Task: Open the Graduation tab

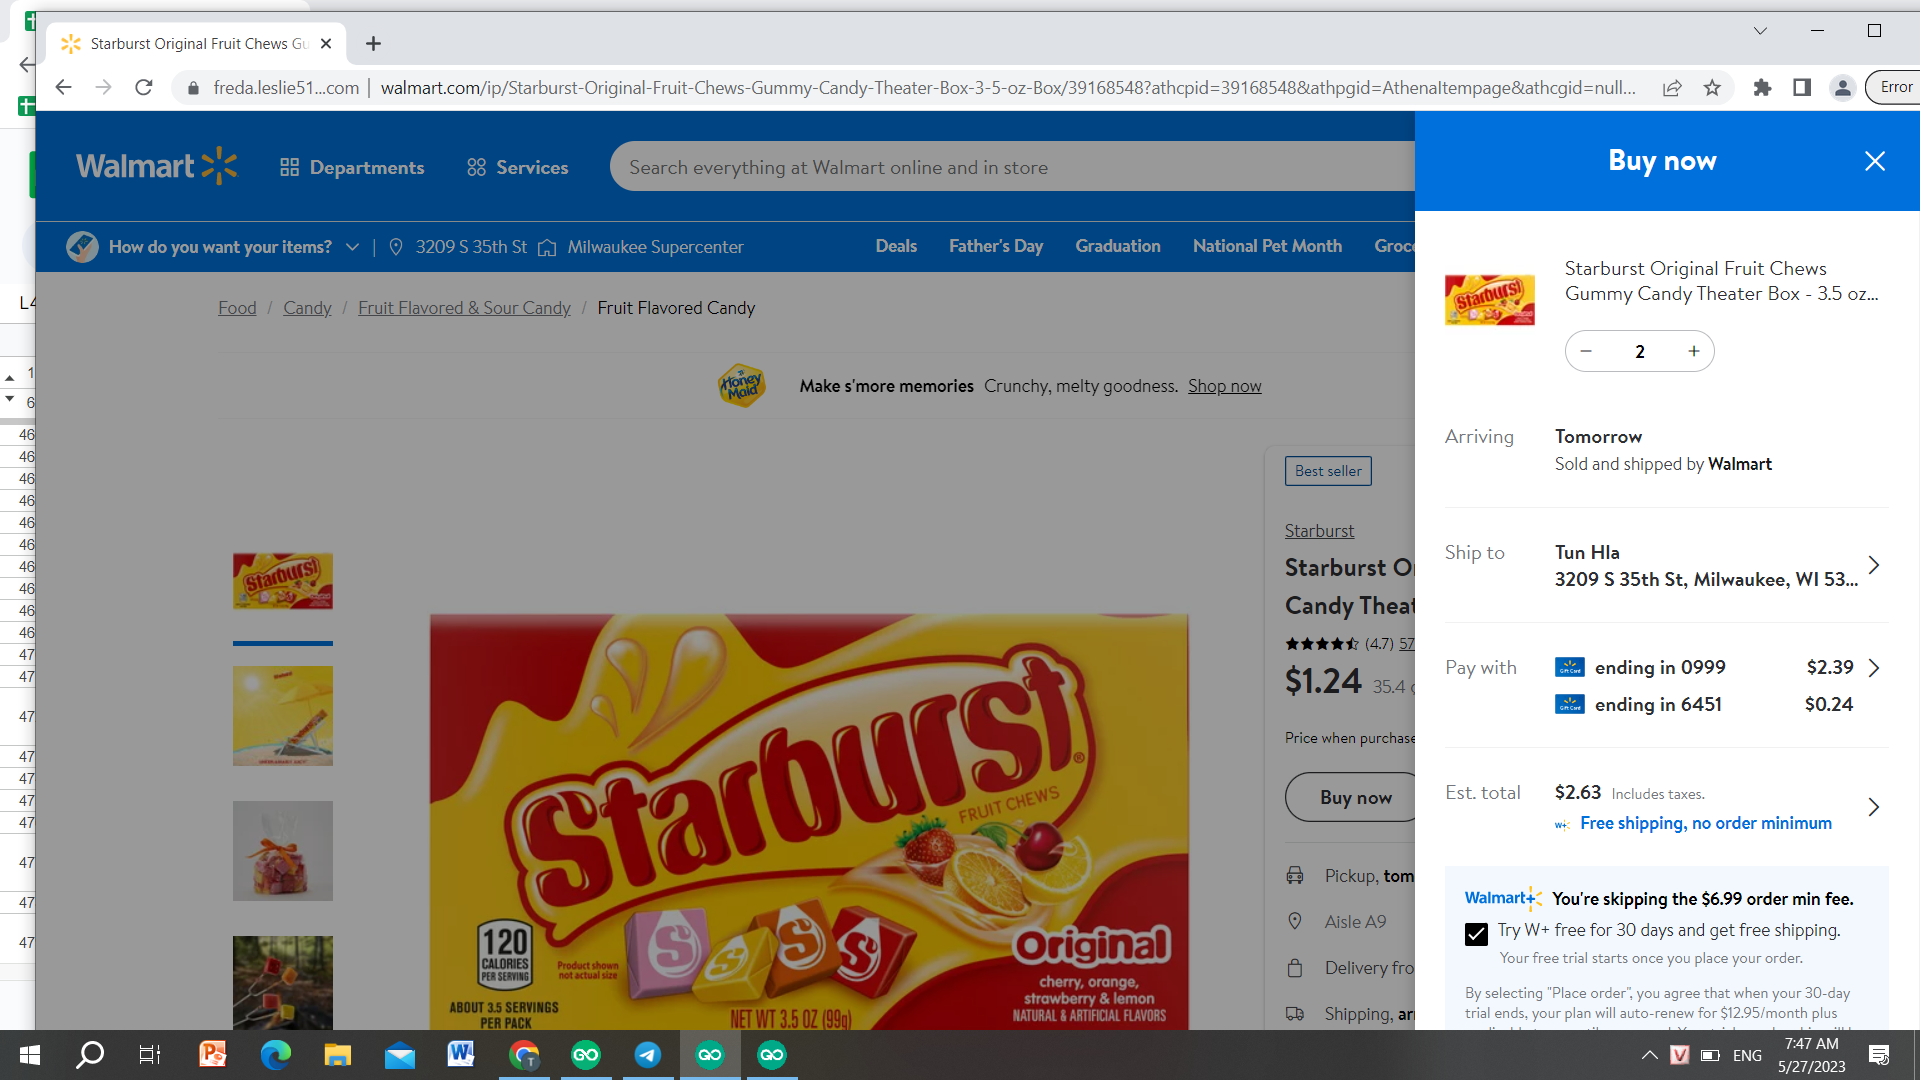Action: coord(1118,246)
